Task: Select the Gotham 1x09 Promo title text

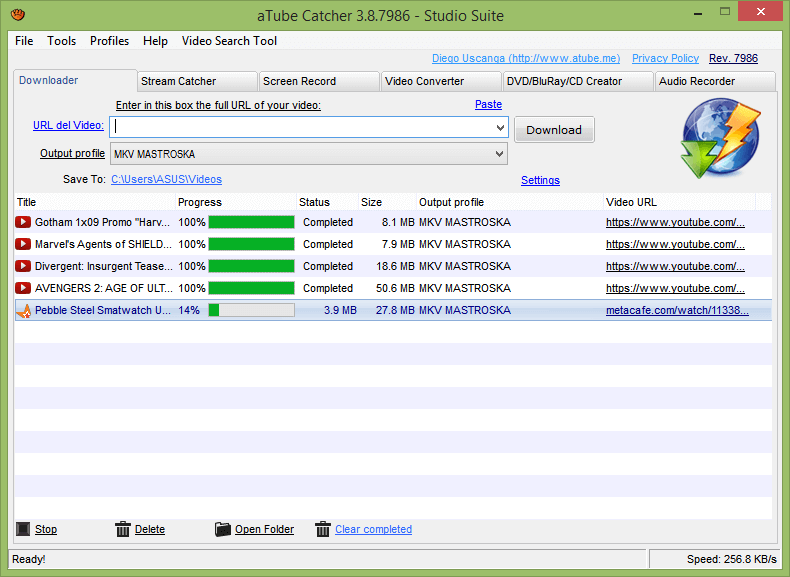Action: pyautogui.click(x=102, y=222)
